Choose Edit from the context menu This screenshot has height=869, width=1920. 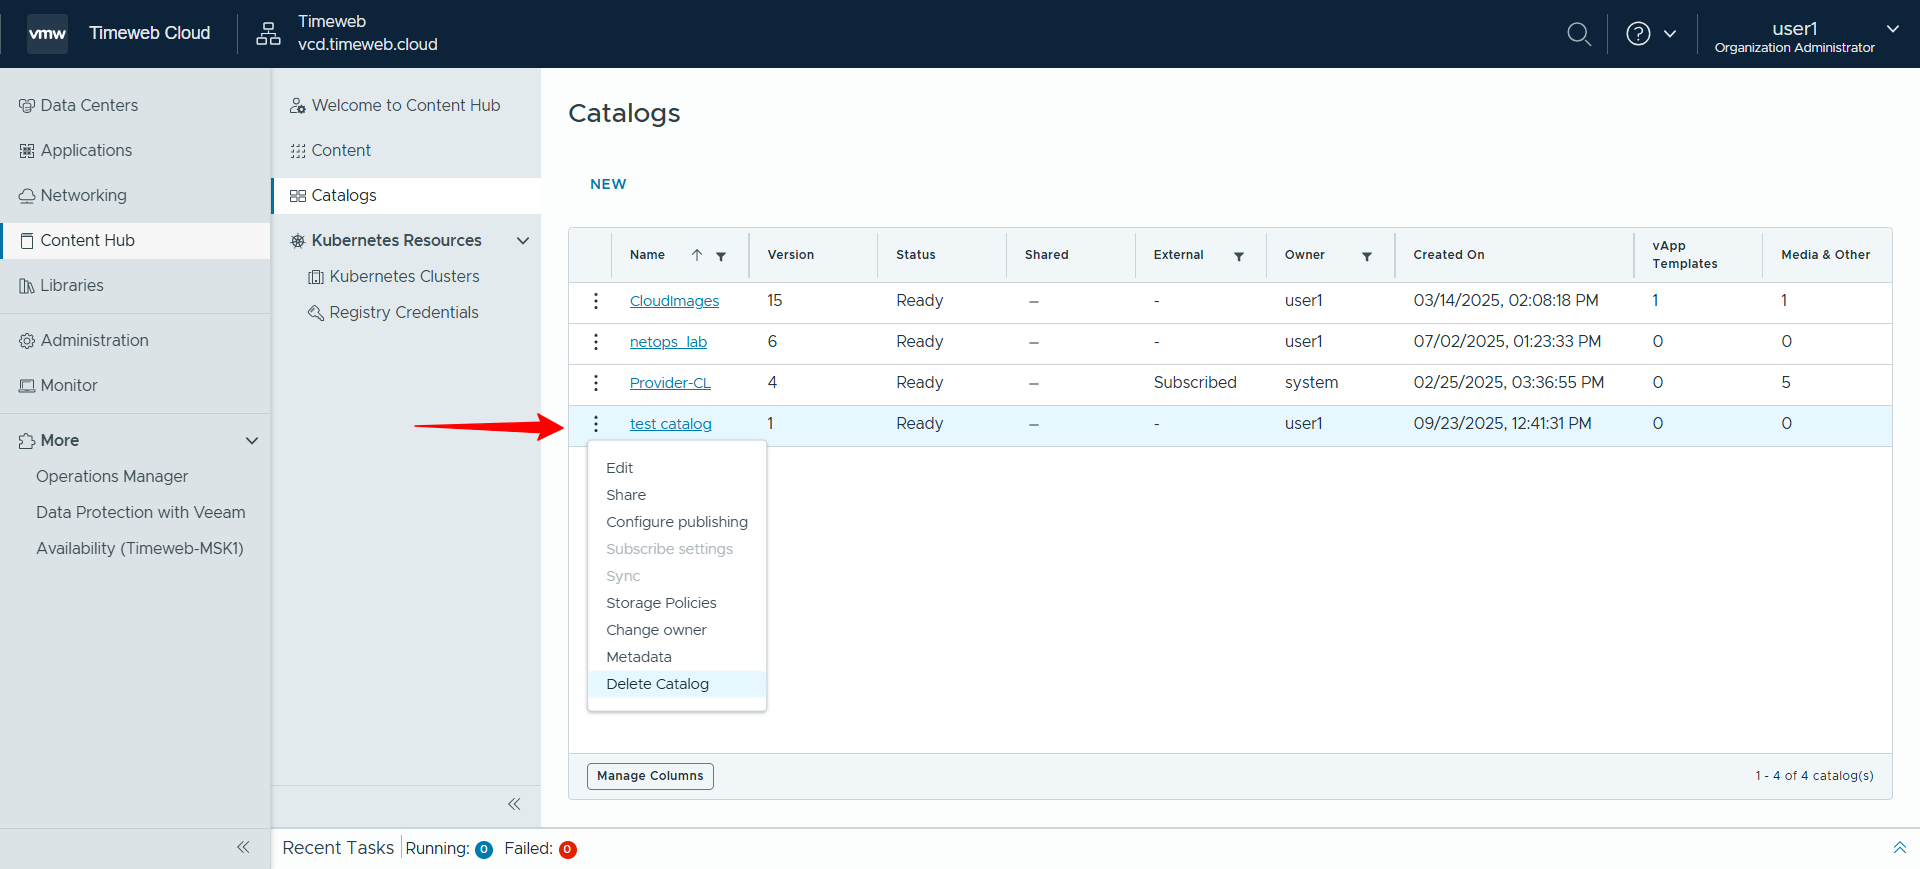tap(619, 468)
